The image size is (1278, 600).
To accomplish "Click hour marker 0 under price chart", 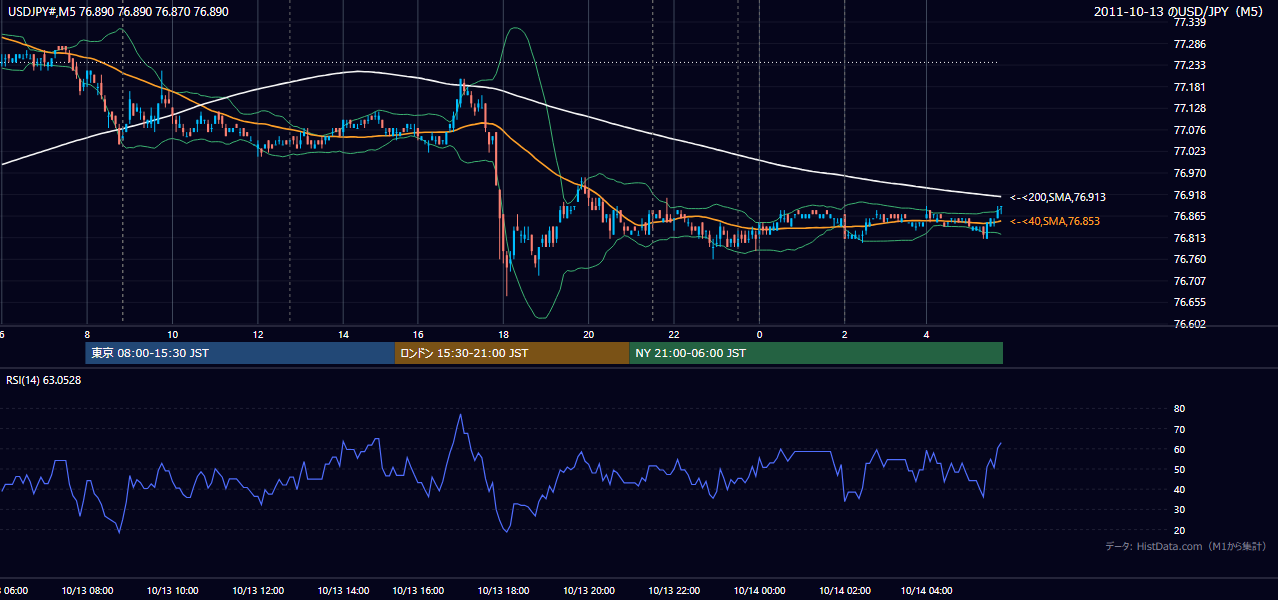I will click(759, 334).
